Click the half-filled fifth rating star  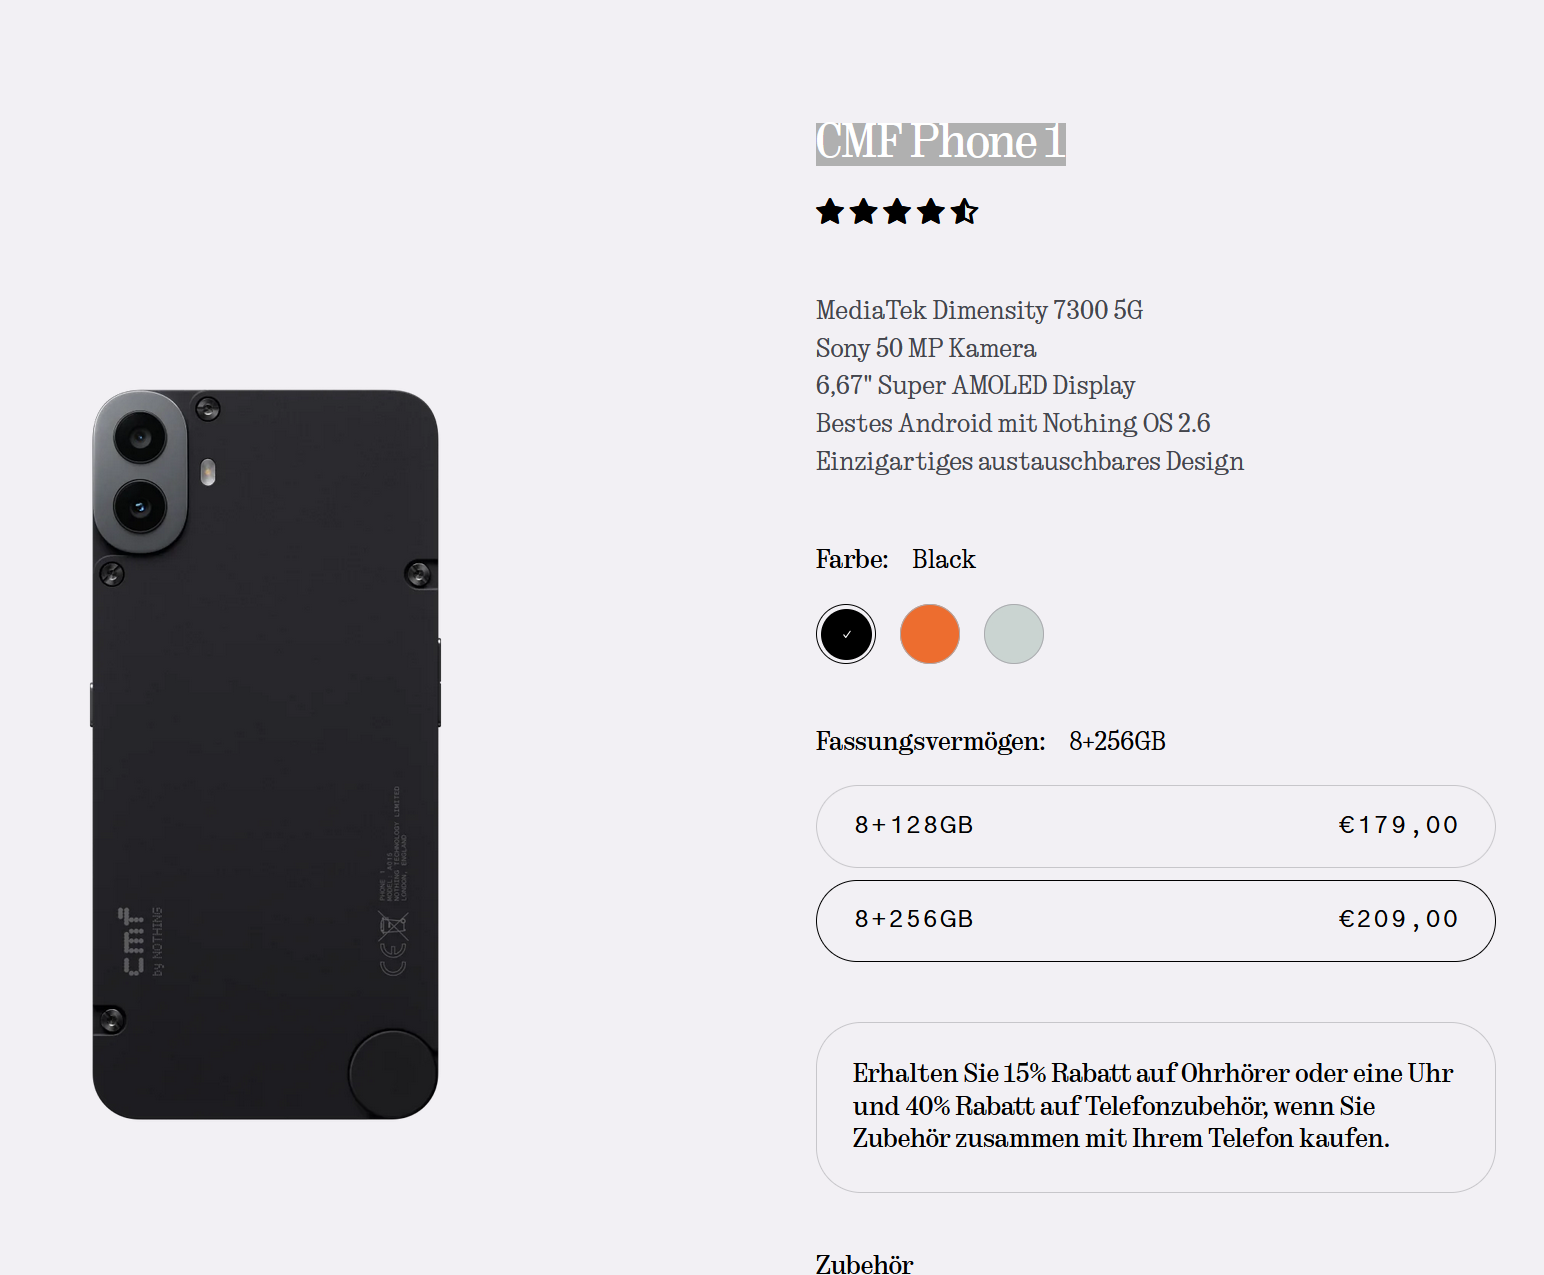click(x=965, y=212)
